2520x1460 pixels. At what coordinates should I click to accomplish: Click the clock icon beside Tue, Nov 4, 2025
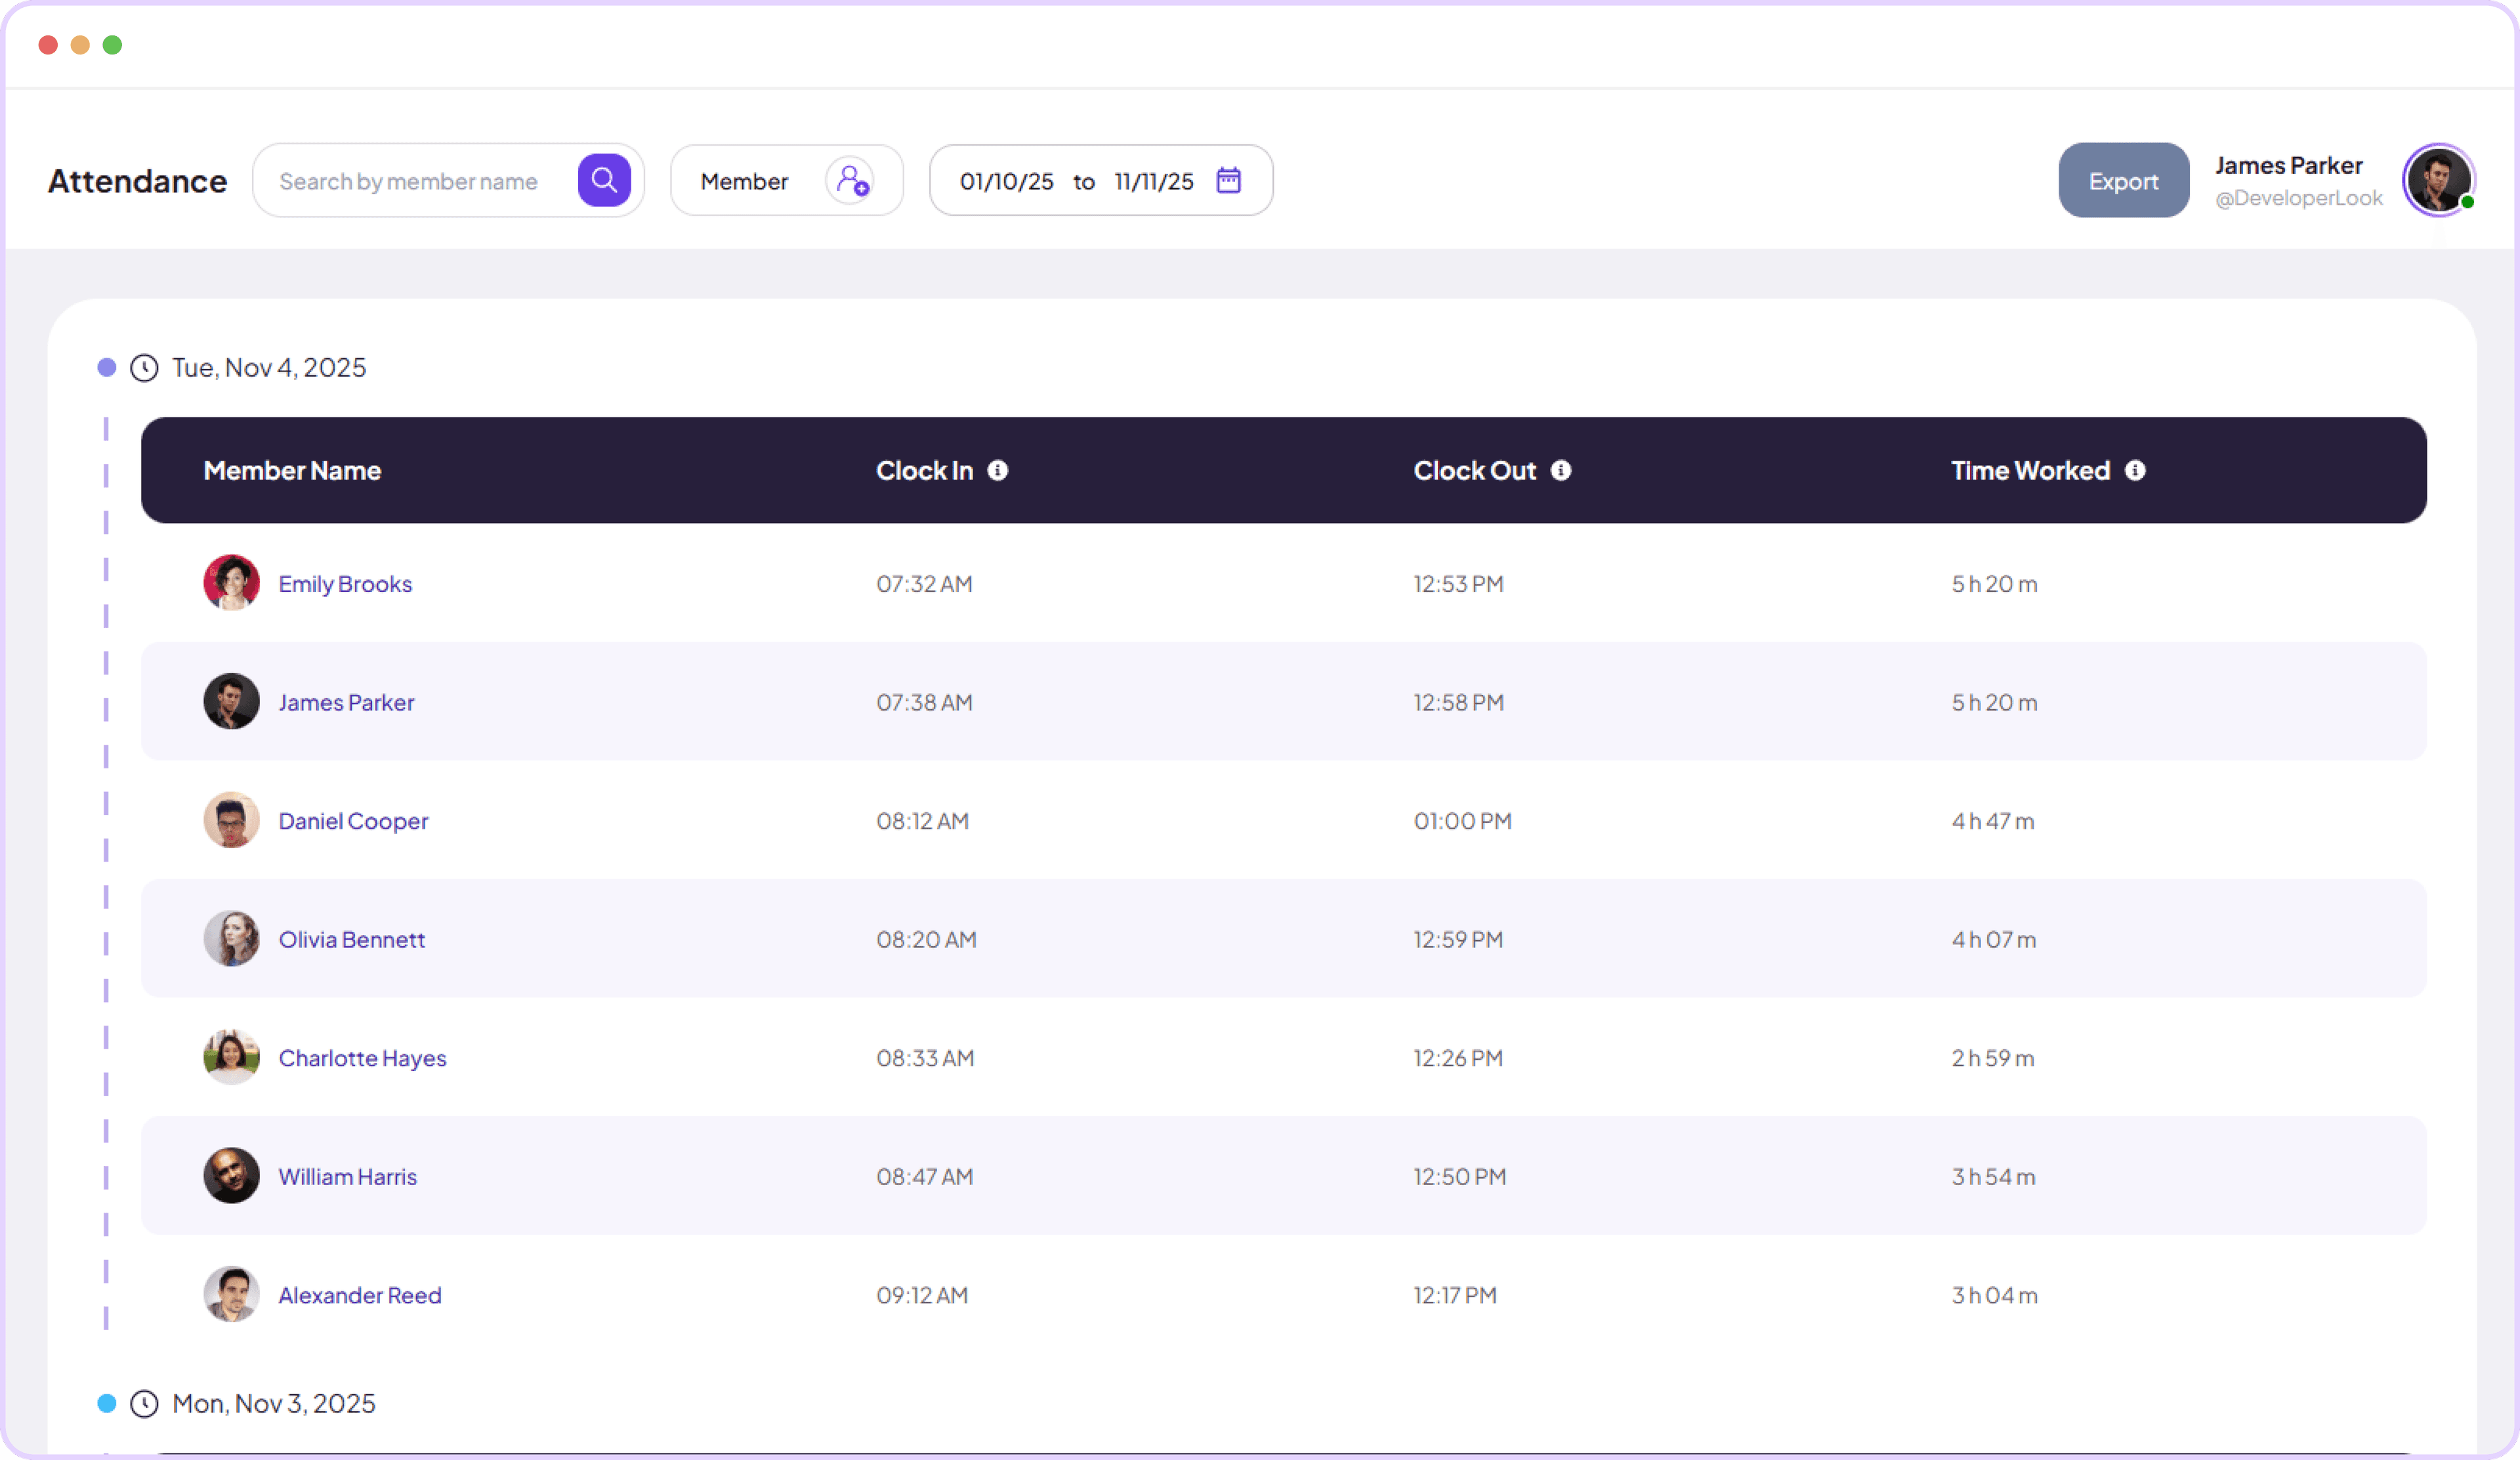point(144,367)
